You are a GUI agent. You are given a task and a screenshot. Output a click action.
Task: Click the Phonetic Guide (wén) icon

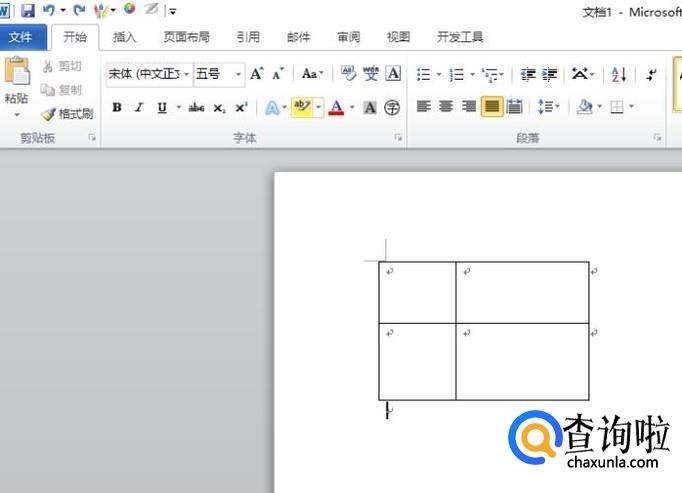coord(371,74)
